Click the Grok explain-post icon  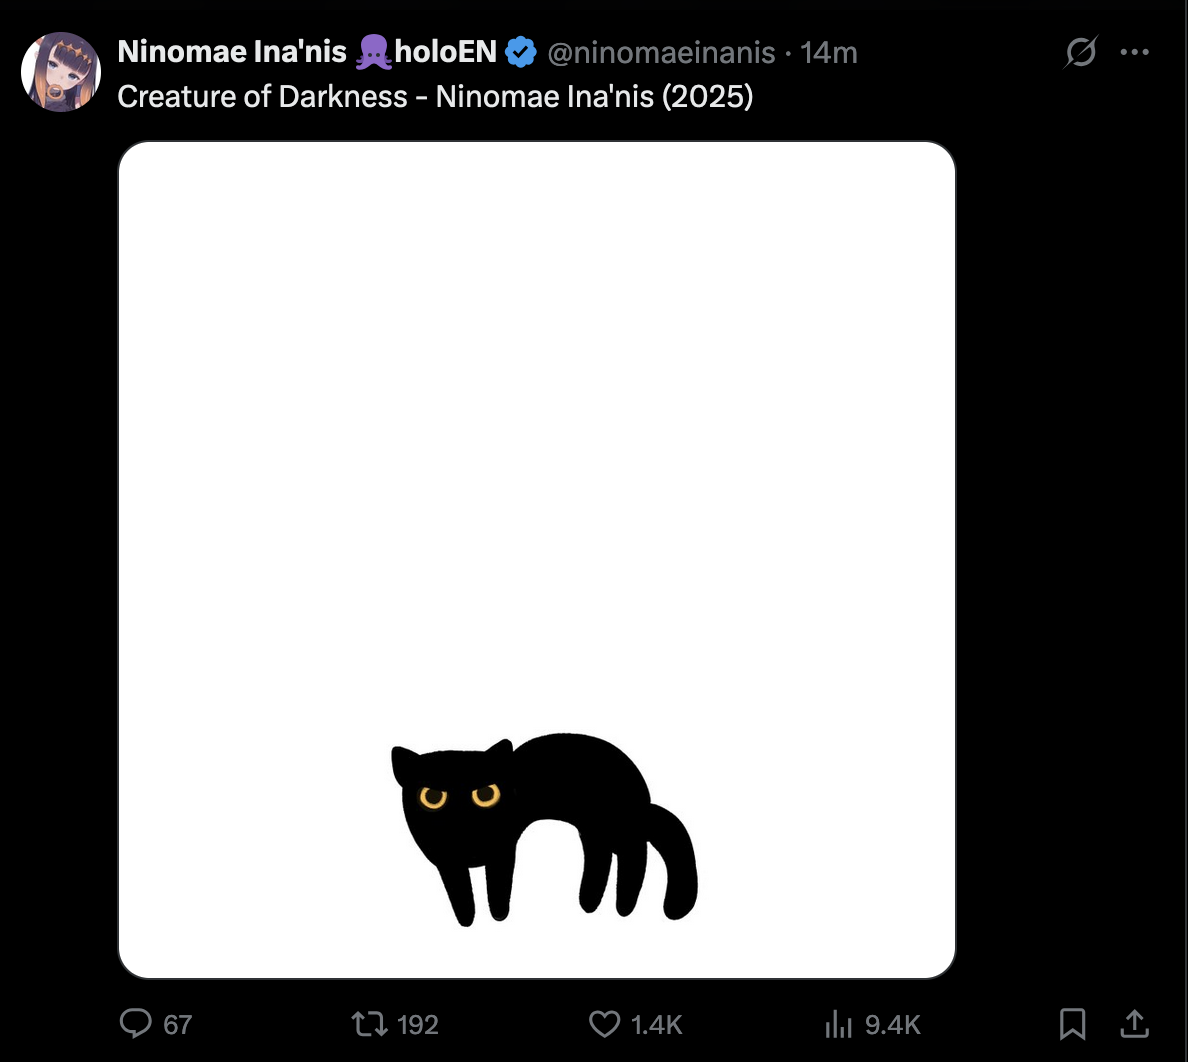point(1080,52)
